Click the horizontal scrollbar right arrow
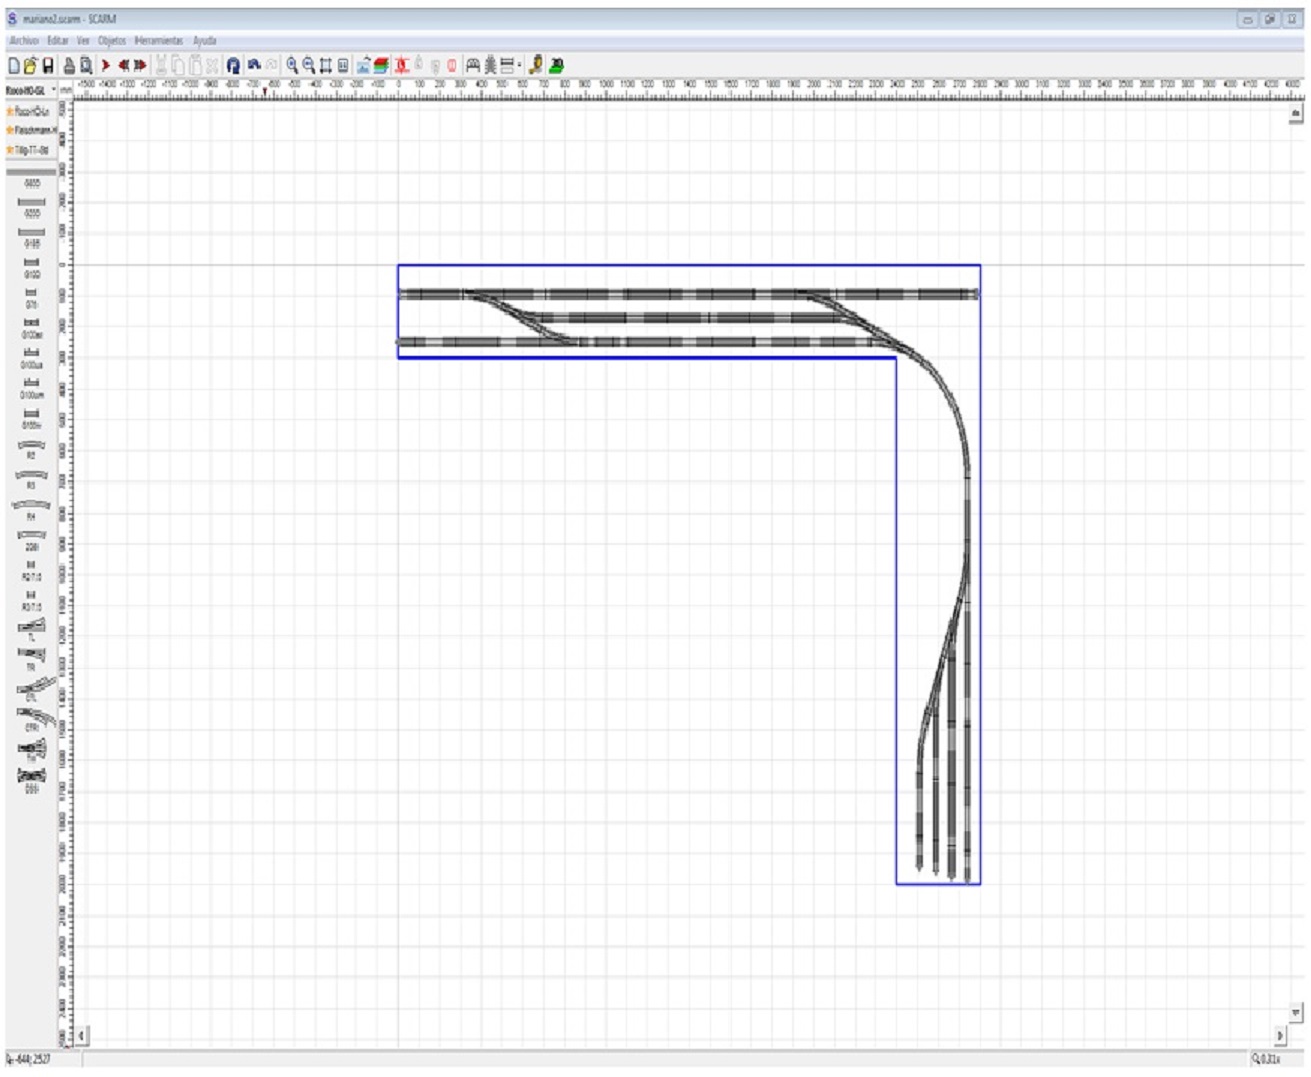1311x1077 pixels. [1280, 1036]
